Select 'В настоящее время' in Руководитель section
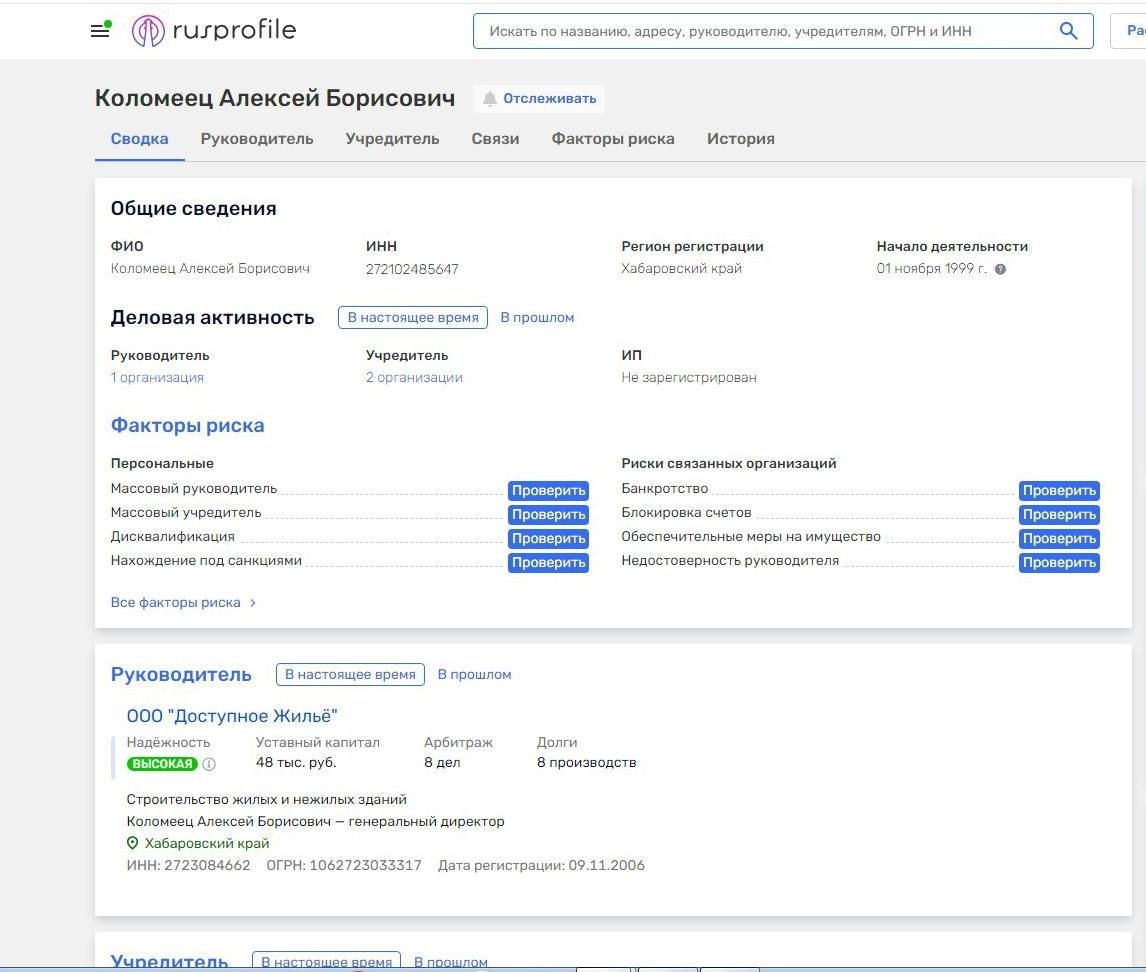The height and width of the screenshot is (972, 1146). point(350,675)
